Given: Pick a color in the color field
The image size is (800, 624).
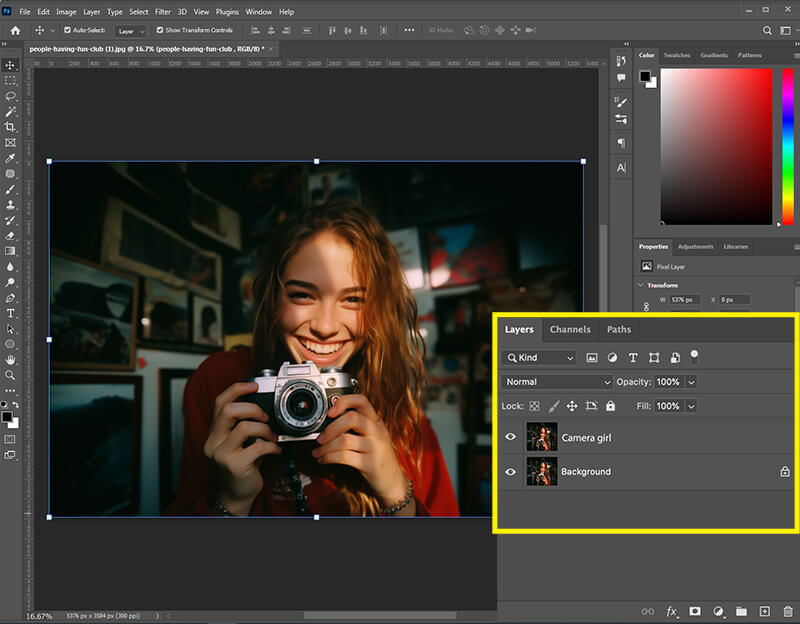Looking at the screenshot, I should (716, 146).
